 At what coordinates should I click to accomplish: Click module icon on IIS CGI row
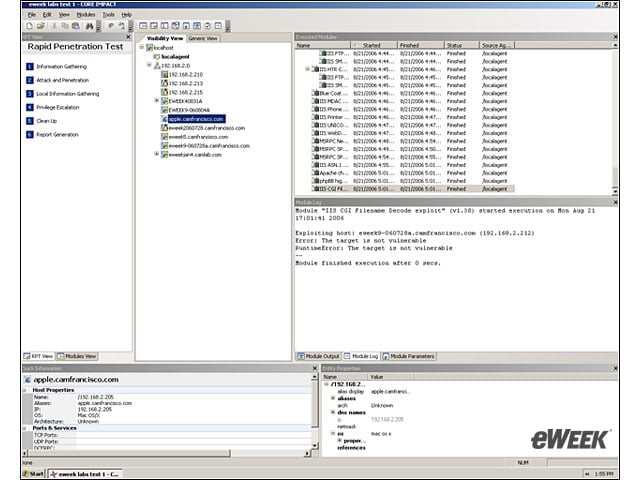click(315, 189)
